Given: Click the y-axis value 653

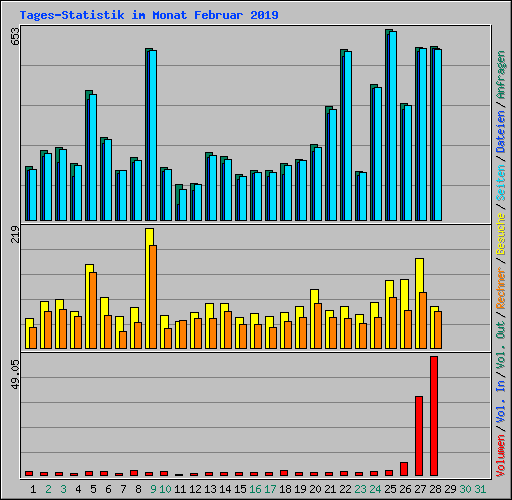Looking at the screenshot, I should (15, 37).
